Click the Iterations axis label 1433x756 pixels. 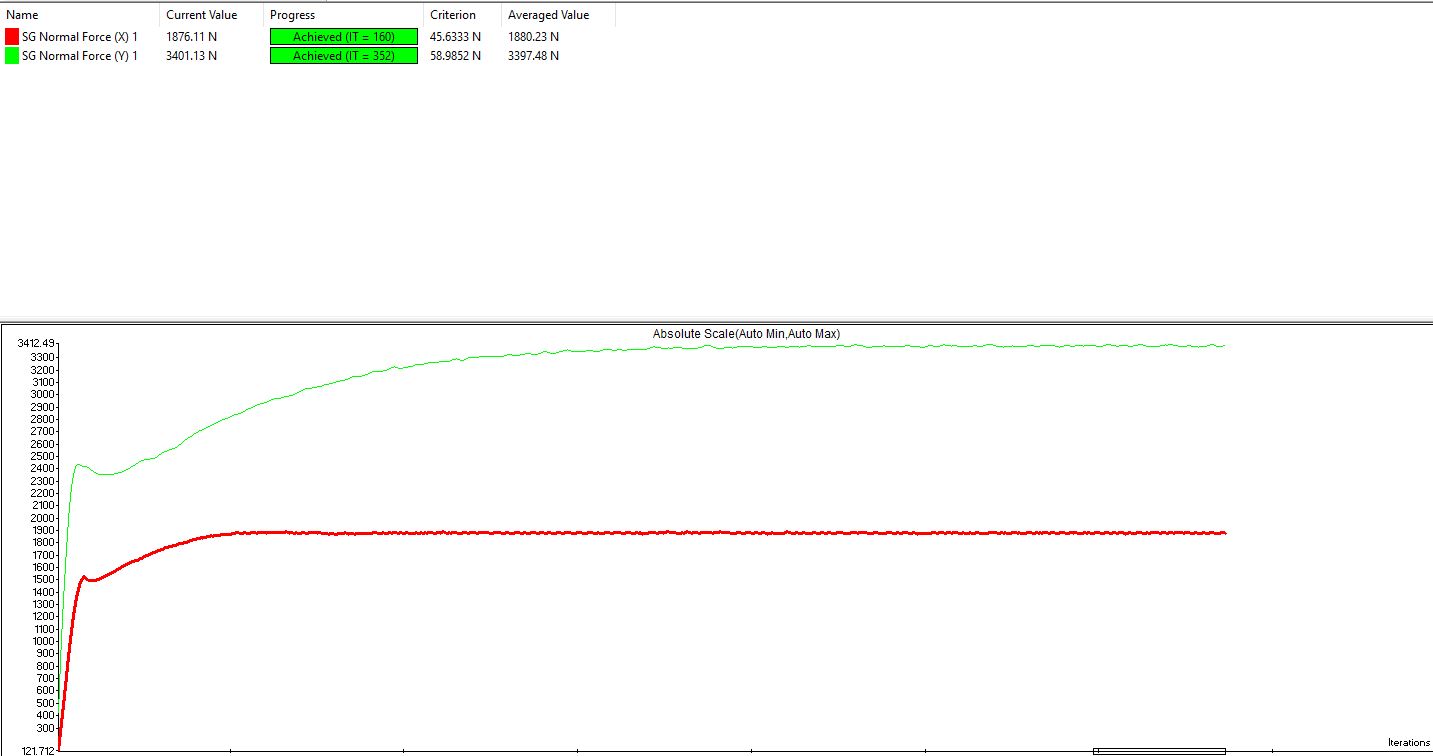click(1409, 743)
